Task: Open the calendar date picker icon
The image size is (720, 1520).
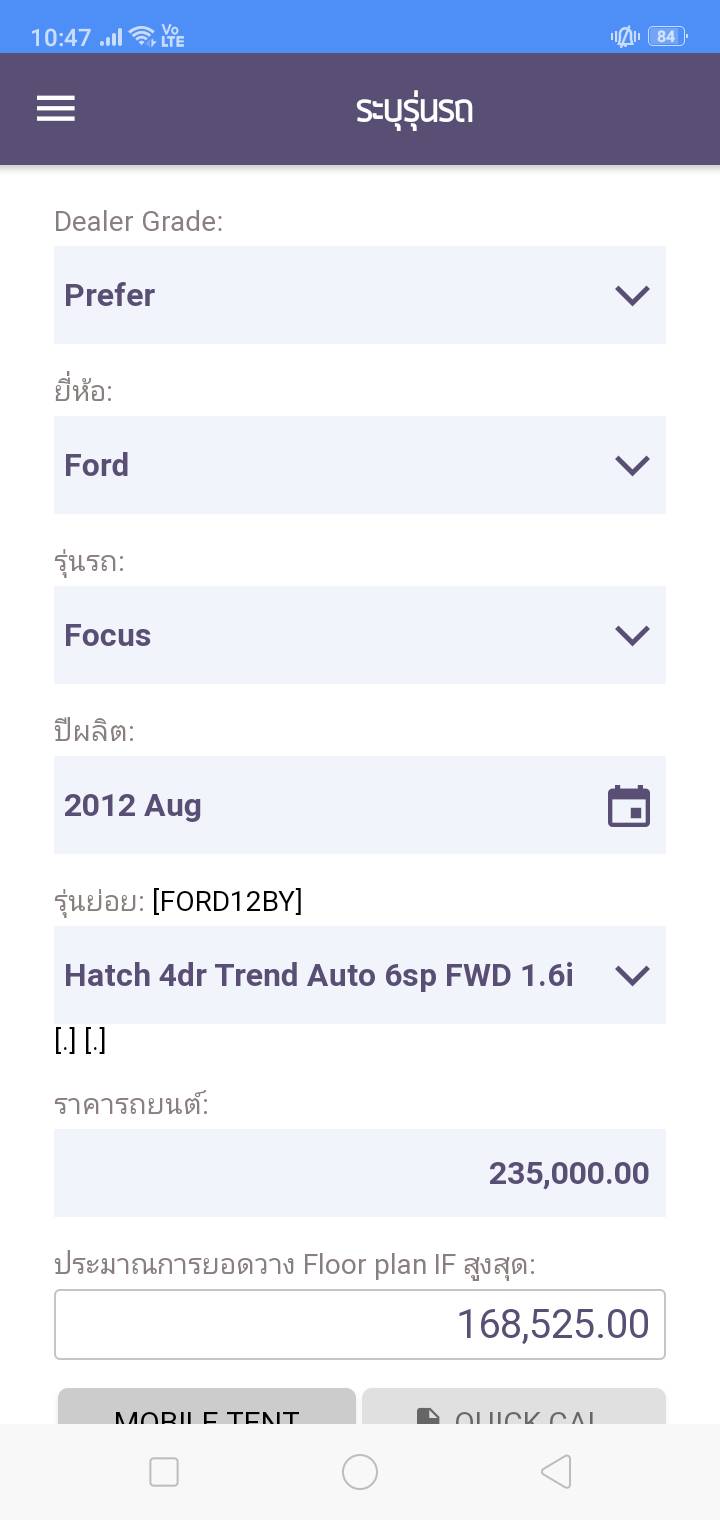Action: 629,806
